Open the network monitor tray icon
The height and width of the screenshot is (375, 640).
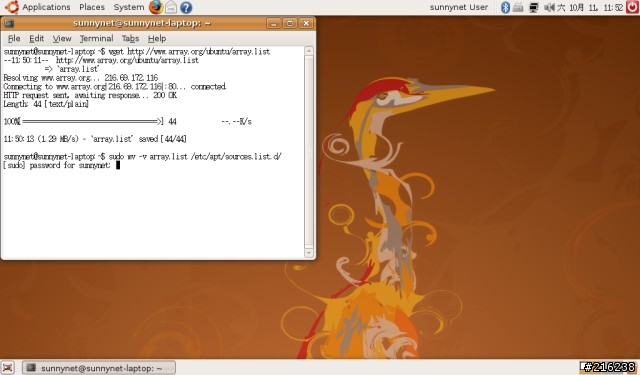point(533,7)
